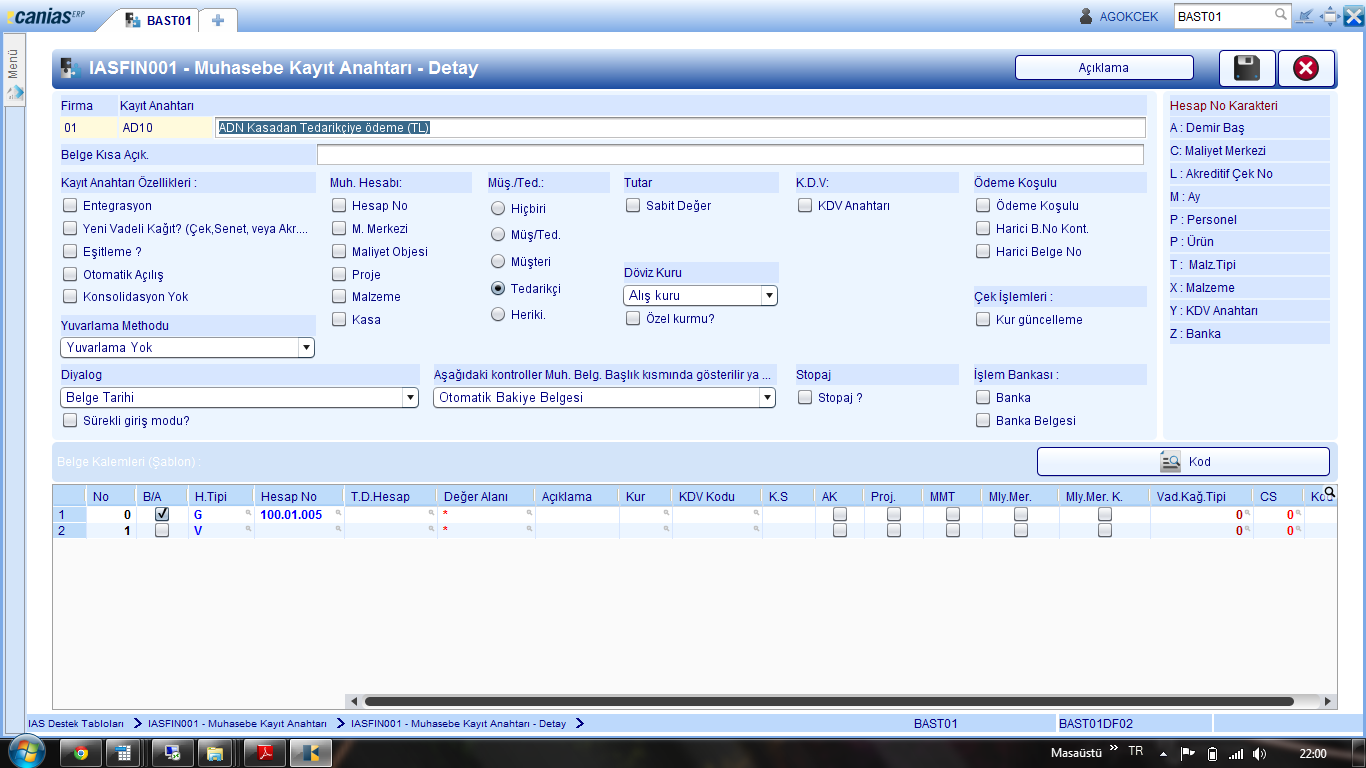Click the pin icon beside the search box
The height and width of the screenshot is (768, 1366).
click(x=1305, y=16)
